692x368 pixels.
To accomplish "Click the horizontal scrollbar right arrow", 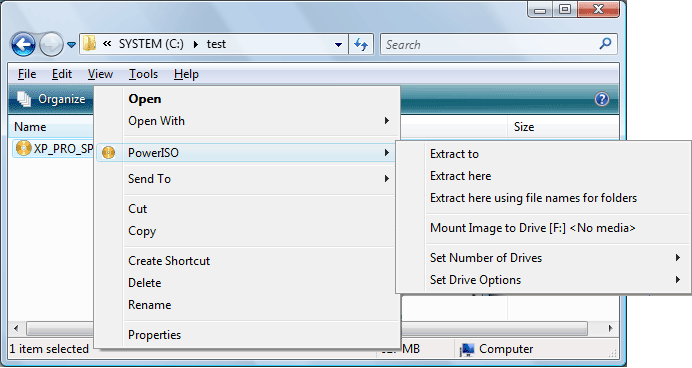I will click(x=610, y=328).
